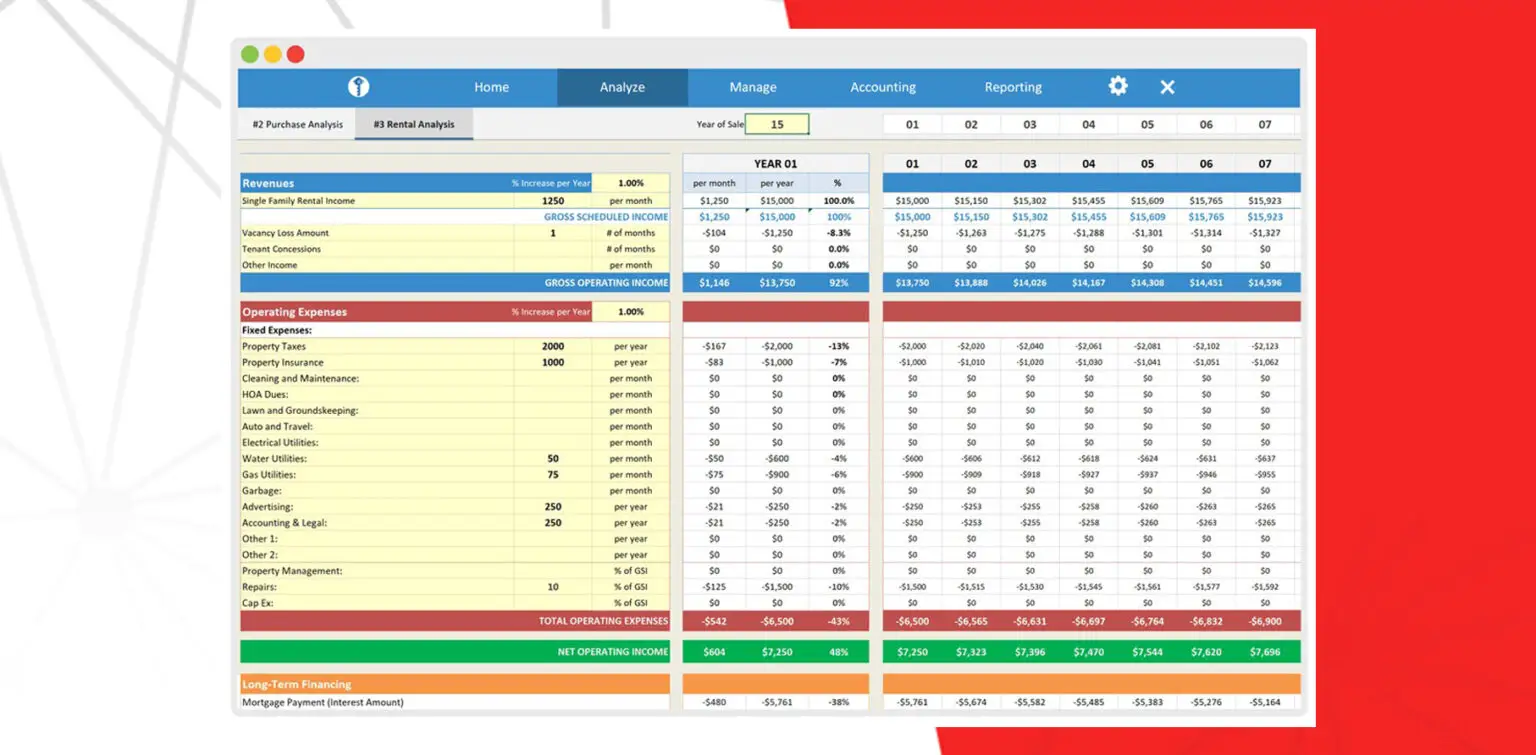Select the Vacancy Loss Amount value cell

(x=553, y=233)
